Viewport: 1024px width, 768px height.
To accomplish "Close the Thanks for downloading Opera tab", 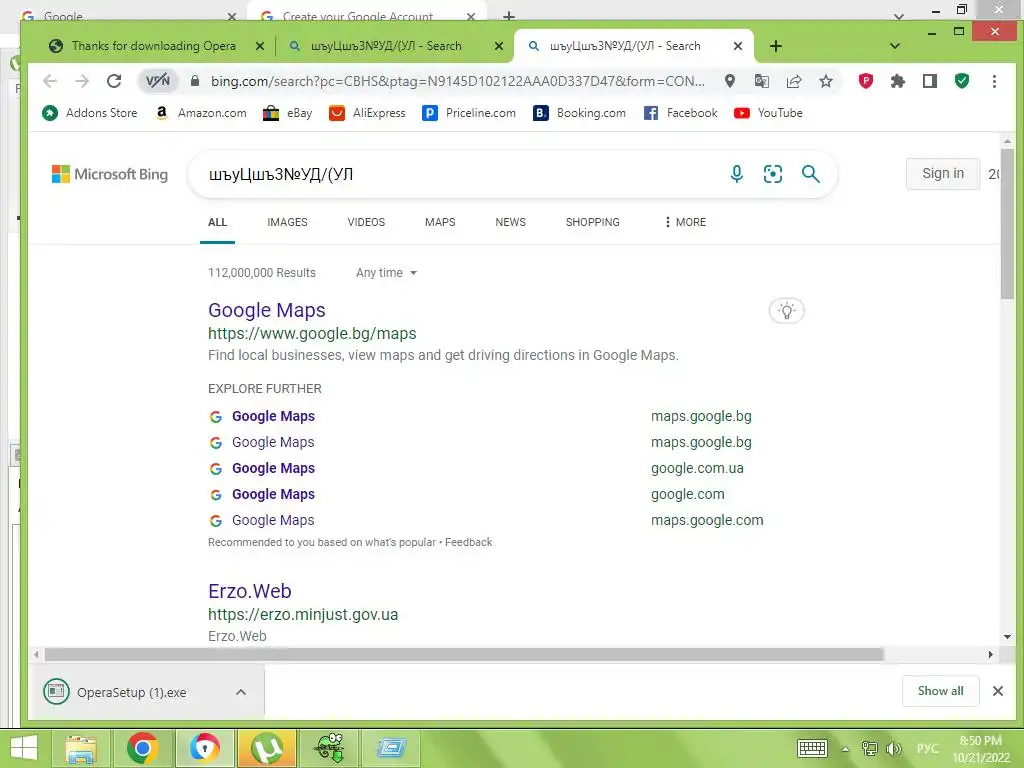I will [259, 46].
